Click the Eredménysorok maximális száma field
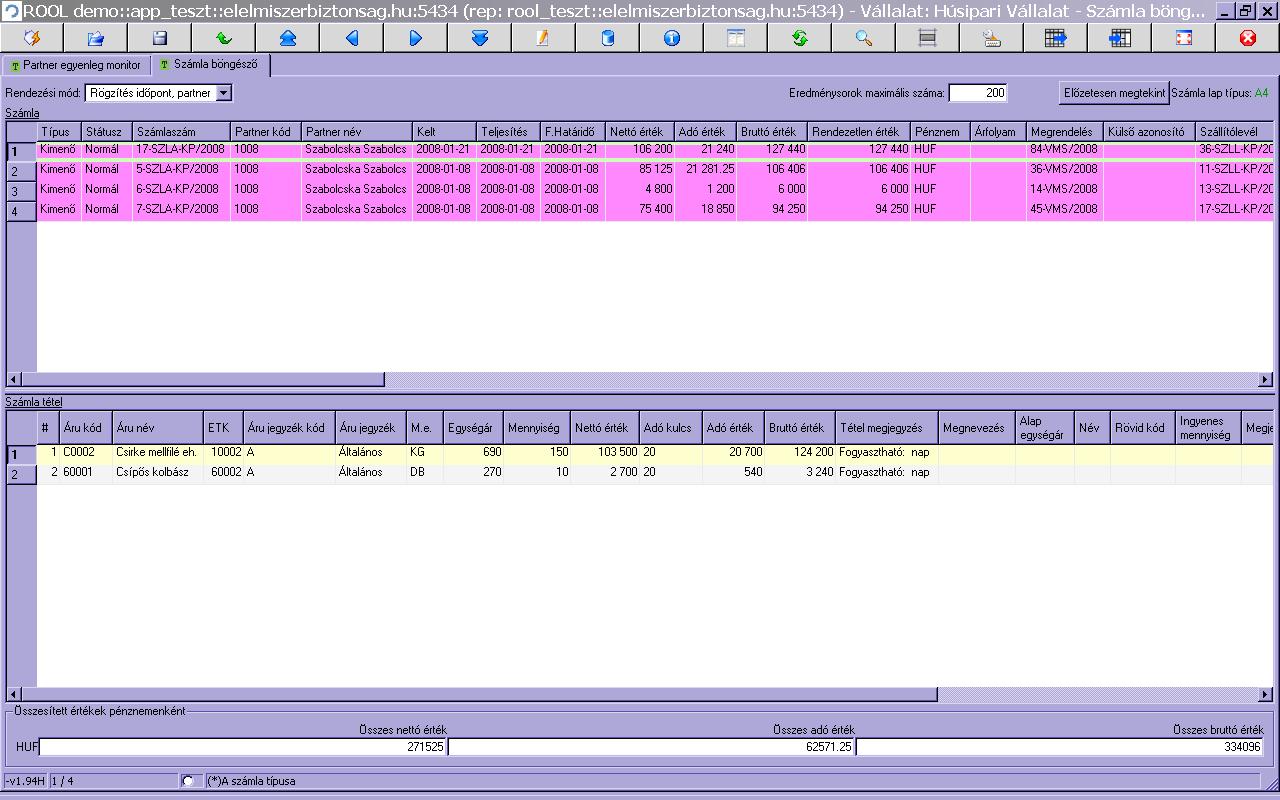This screenshot has width=1280, height=800. pyautogui.click(x=977, y=93)
